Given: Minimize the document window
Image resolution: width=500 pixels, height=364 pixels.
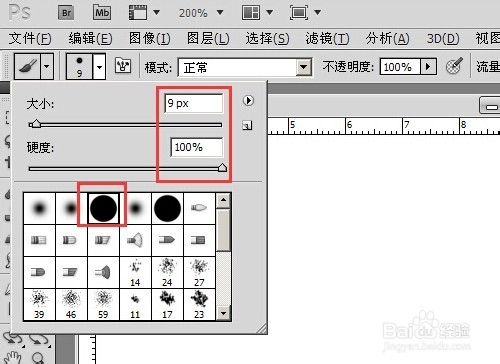Looking at the screenshot, I should click(x=491, y=106).
